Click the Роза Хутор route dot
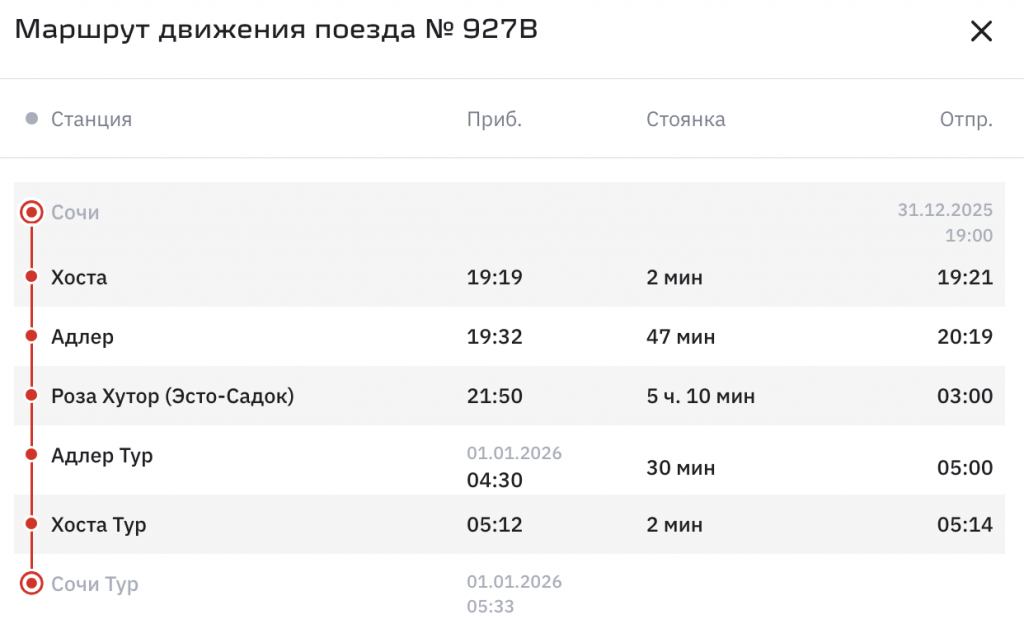Screen dimensions: 1024x638 [31, 395]
